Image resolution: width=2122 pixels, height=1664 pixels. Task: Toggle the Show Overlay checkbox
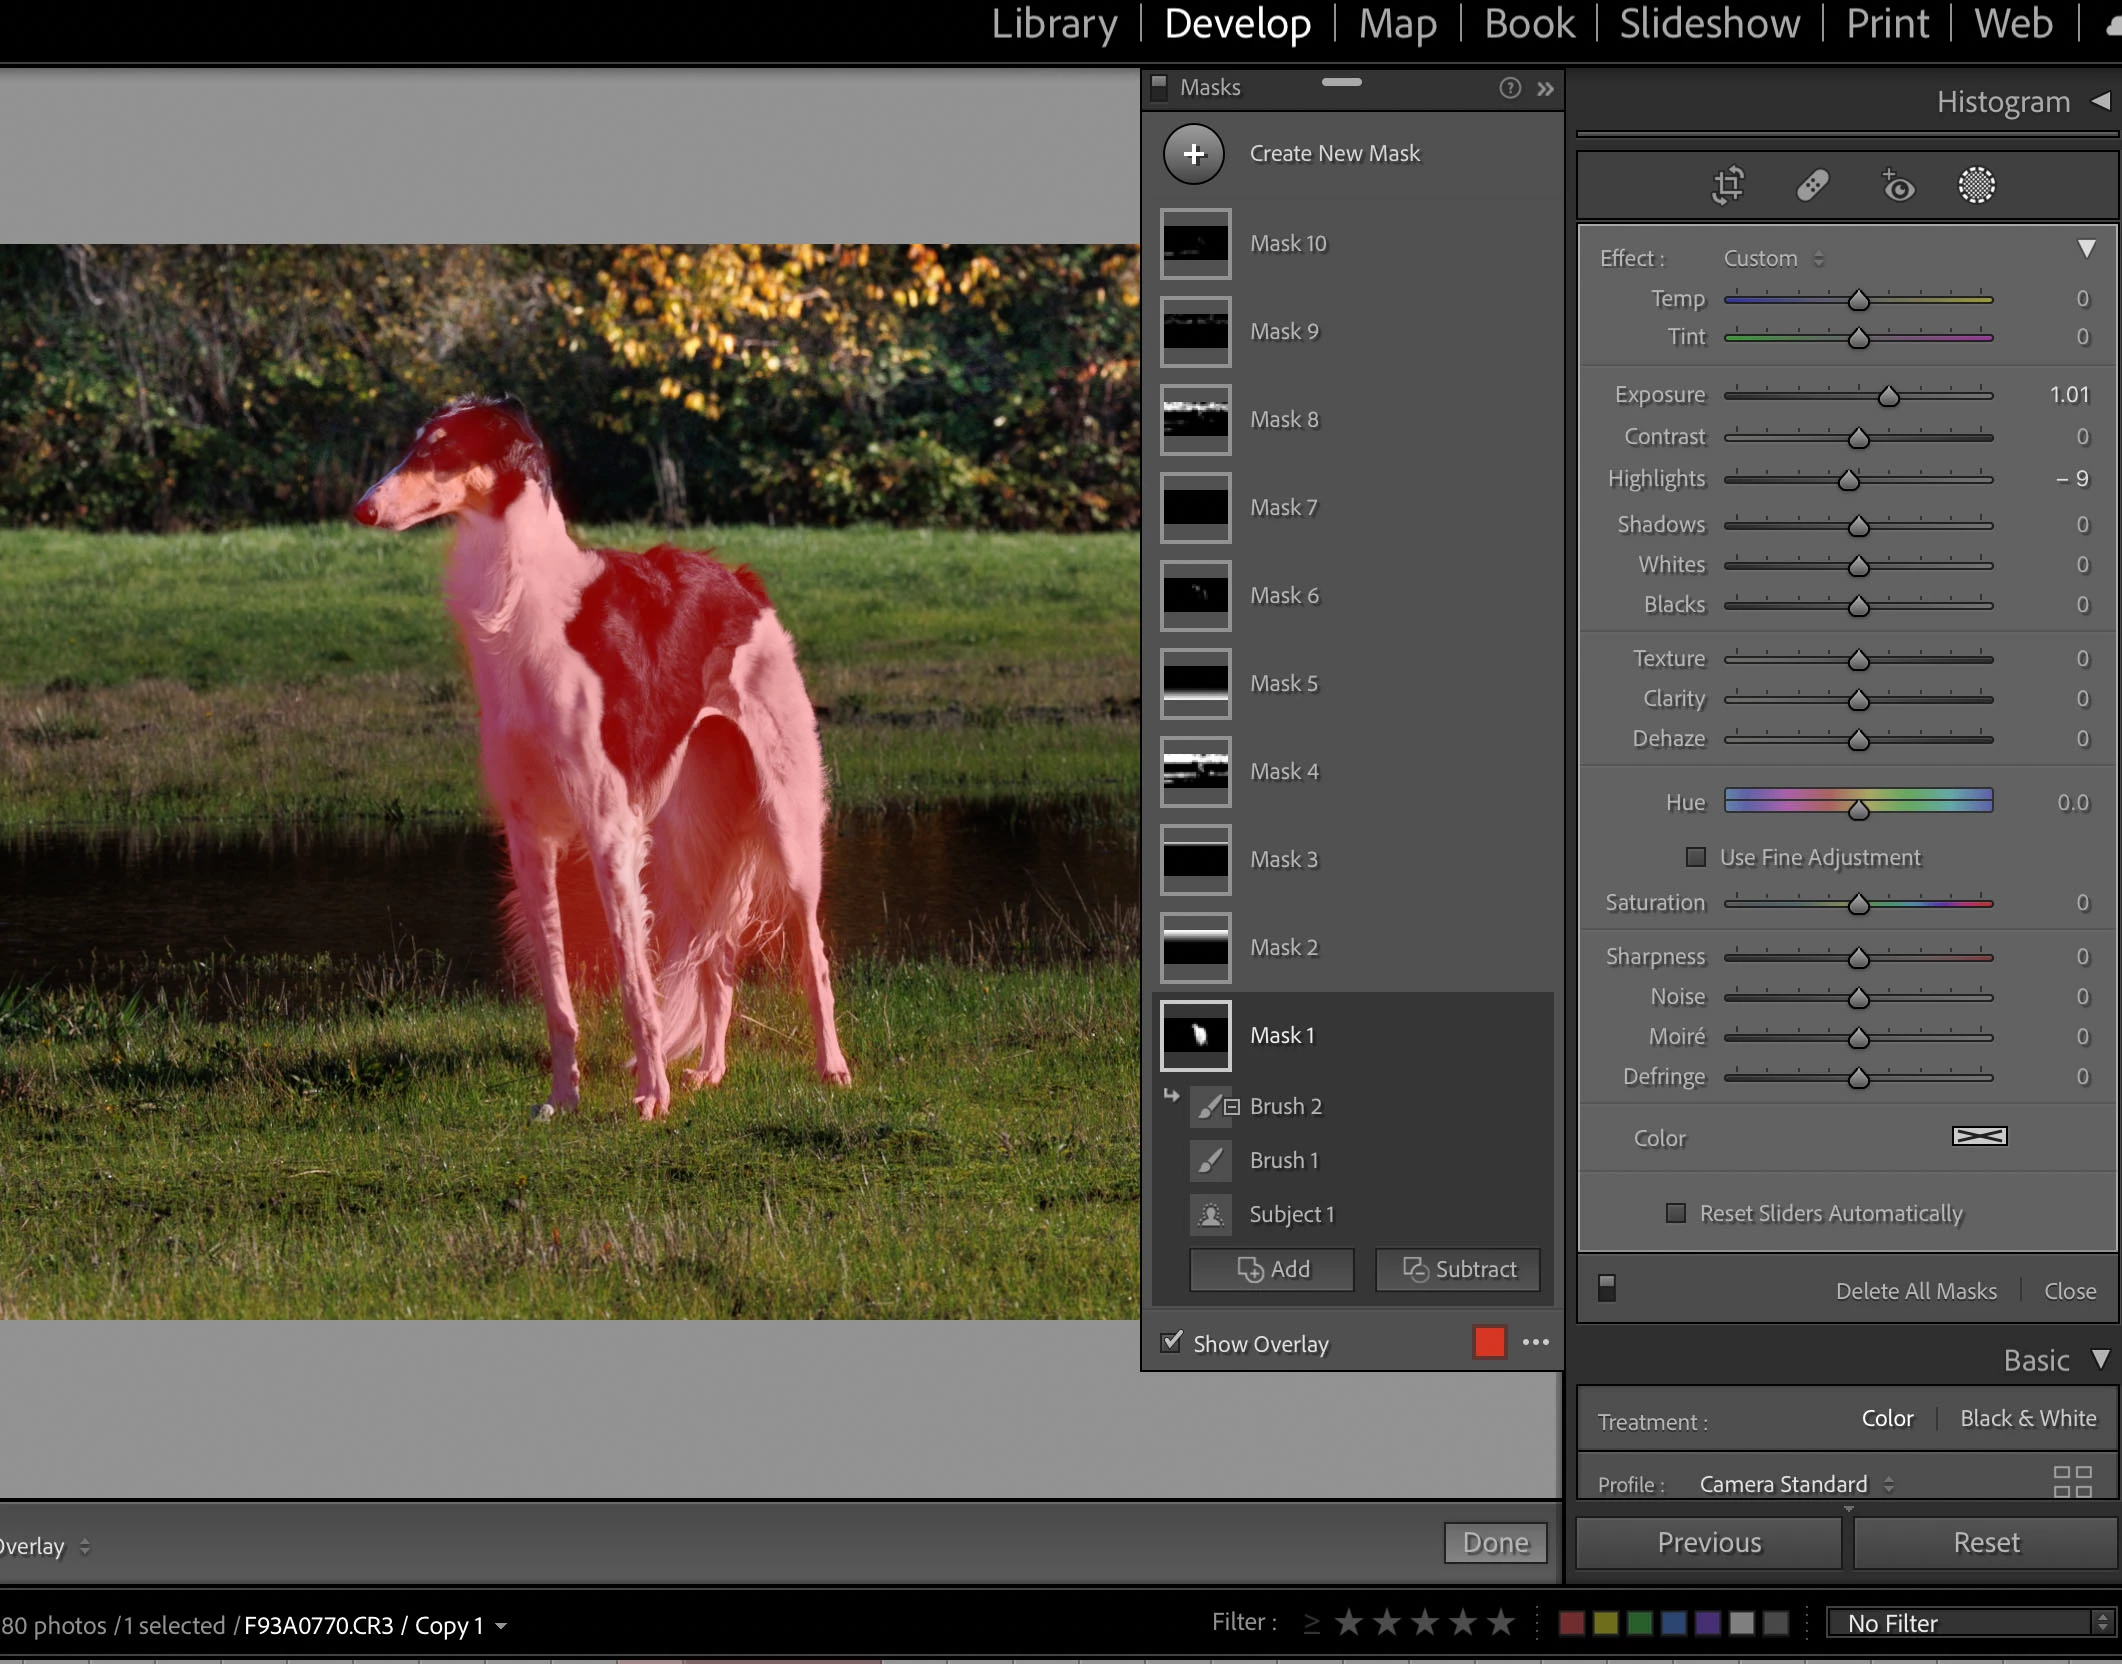pyautogui.click(x=1171, y=1342)
